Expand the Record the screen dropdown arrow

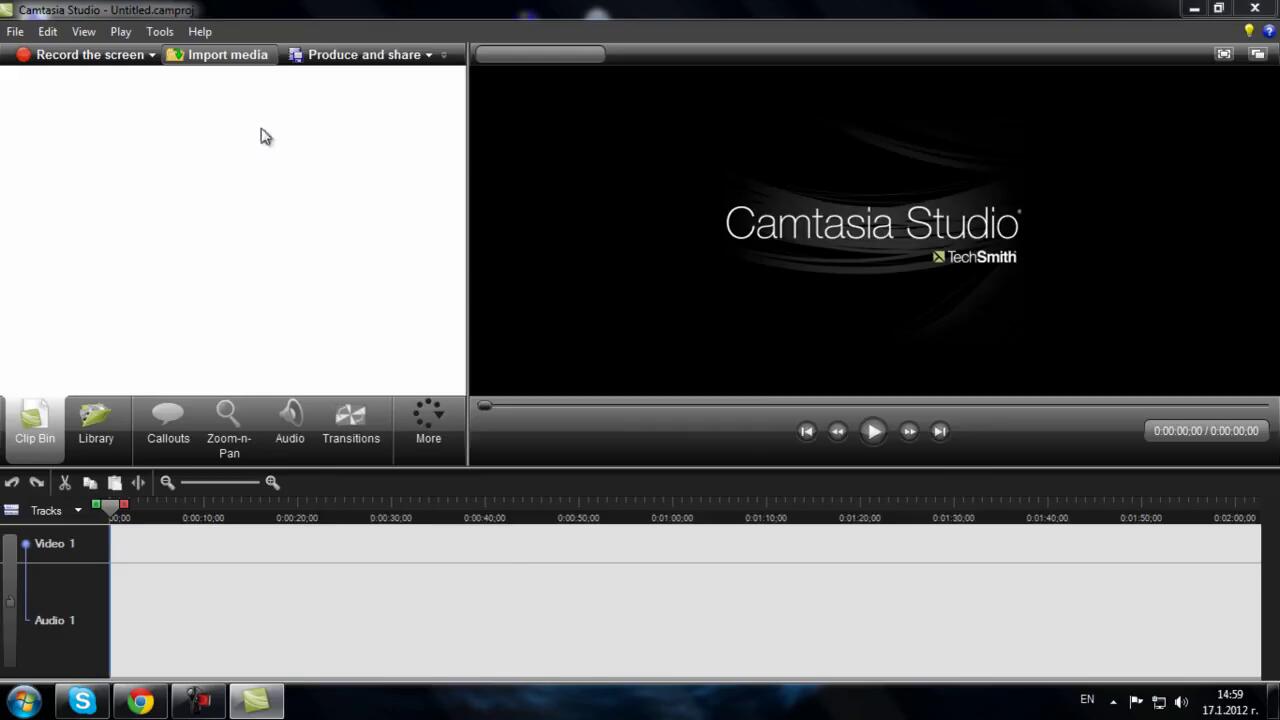(152, 55)
